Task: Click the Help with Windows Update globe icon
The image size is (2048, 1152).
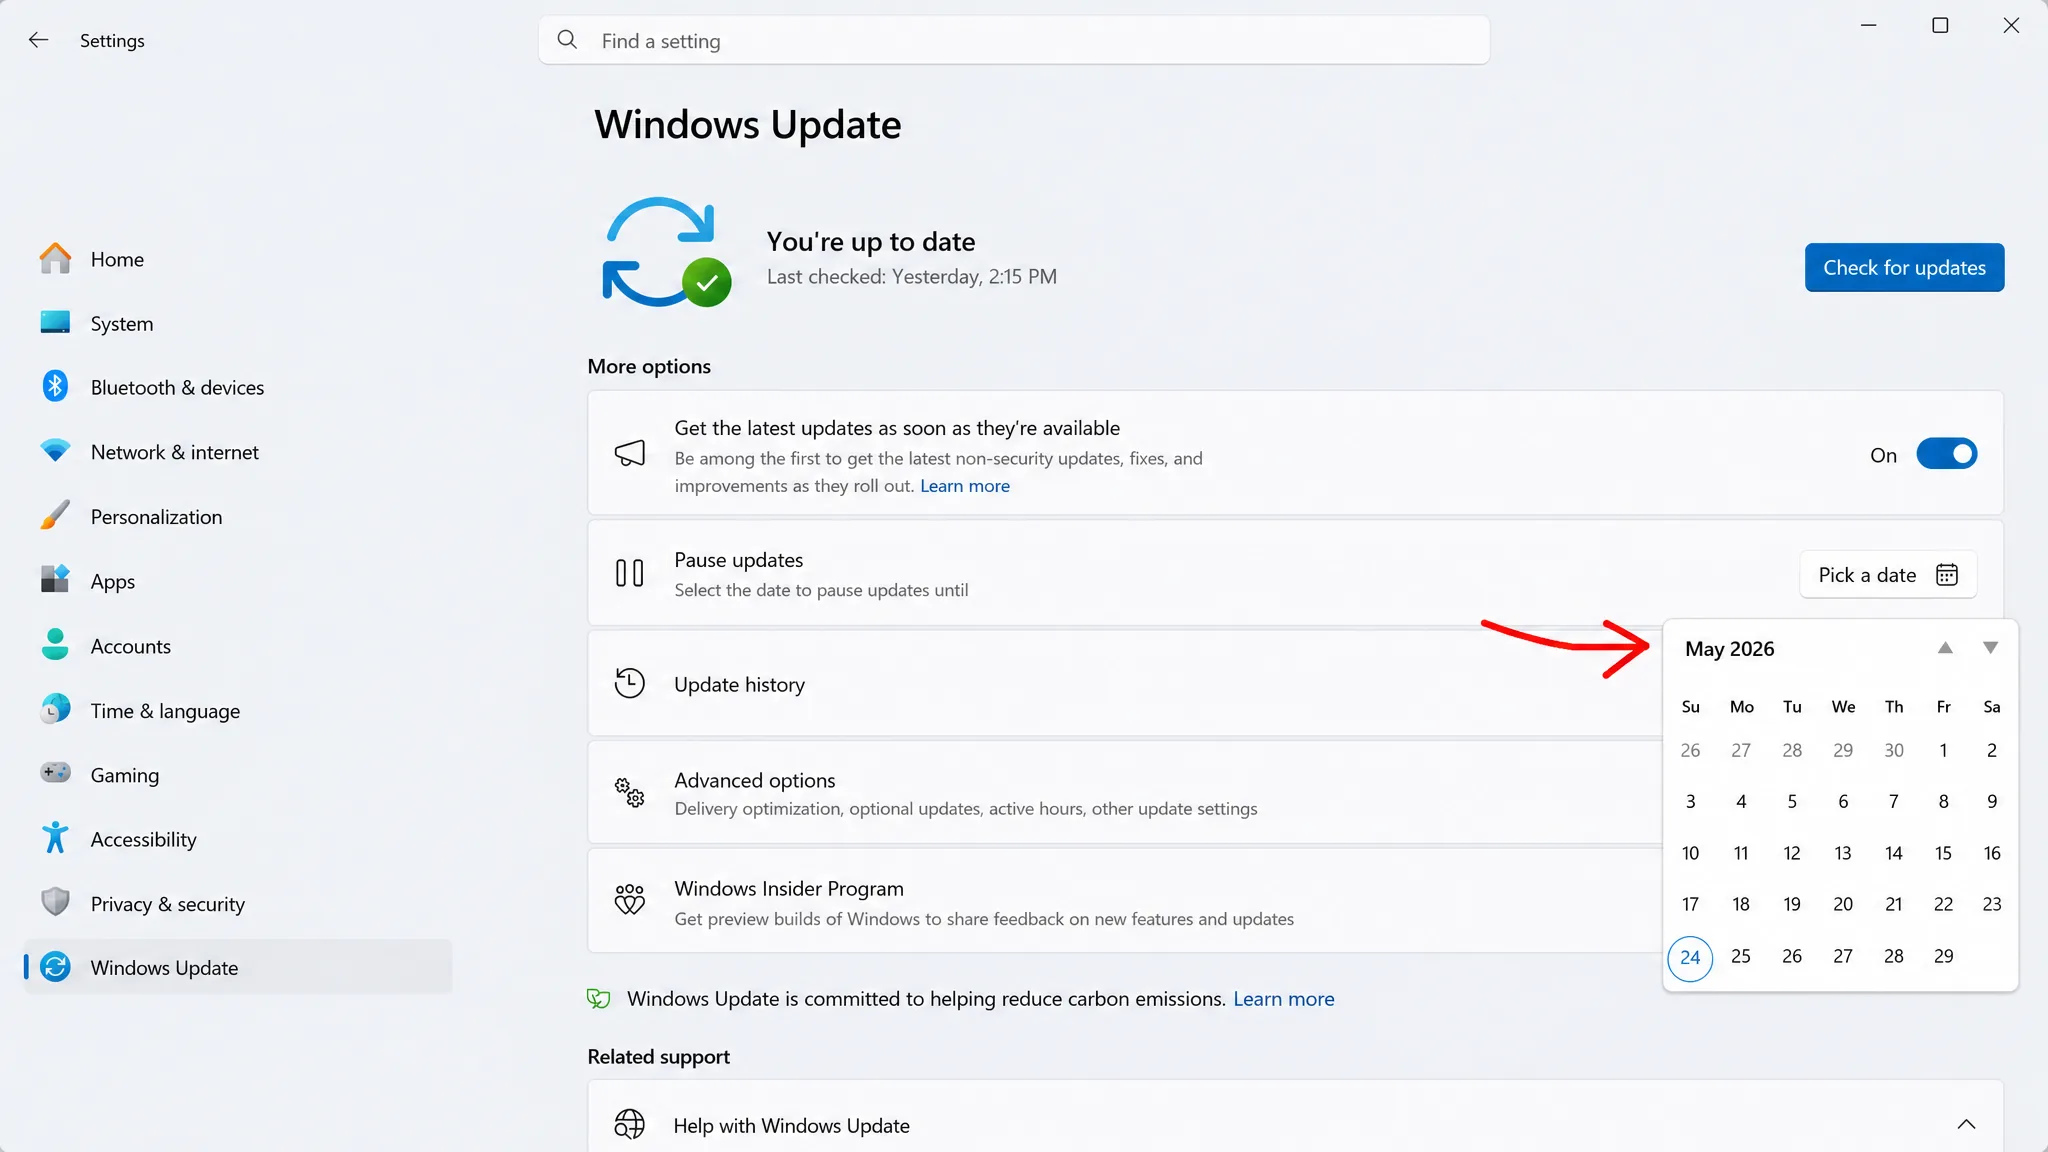Action: point(629,1125)
